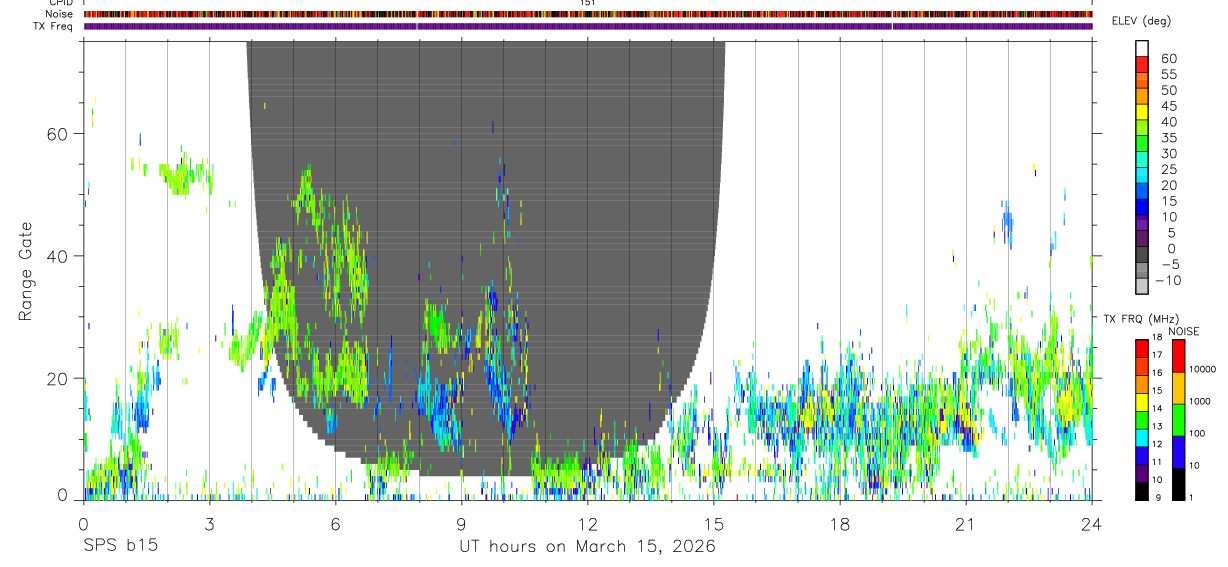Click the '6' tick on UT hours axis
This screenshot has height=567, width=1228.
pyautogui.click(x=335, y=524)
